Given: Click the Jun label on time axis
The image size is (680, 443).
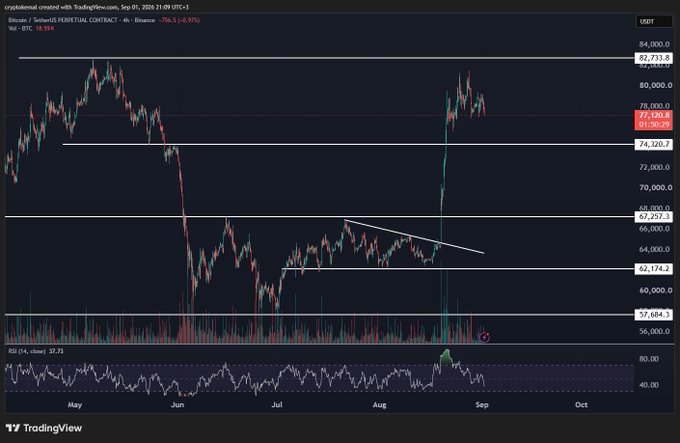Looking at the screenshot, I should (177, 405).
